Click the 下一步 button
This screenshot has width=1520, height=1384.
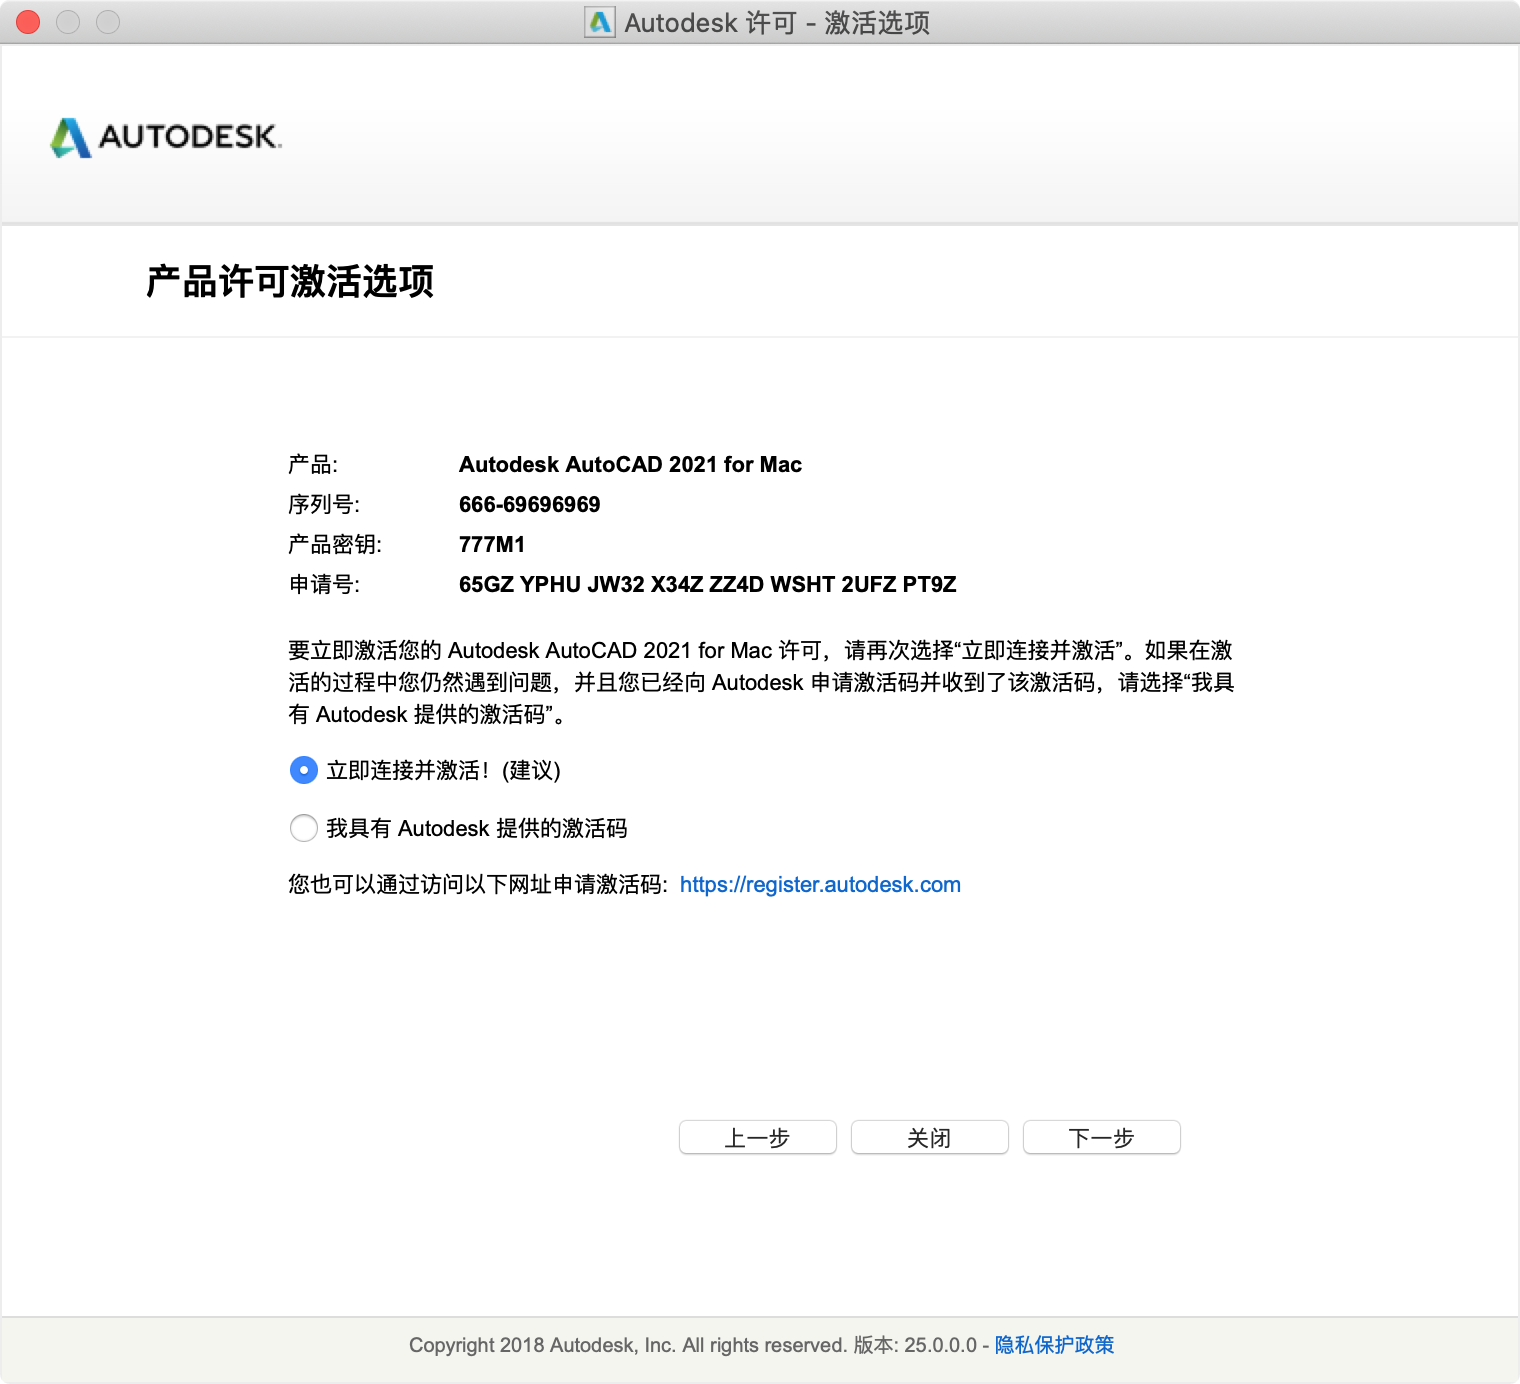(1102, 1137)
